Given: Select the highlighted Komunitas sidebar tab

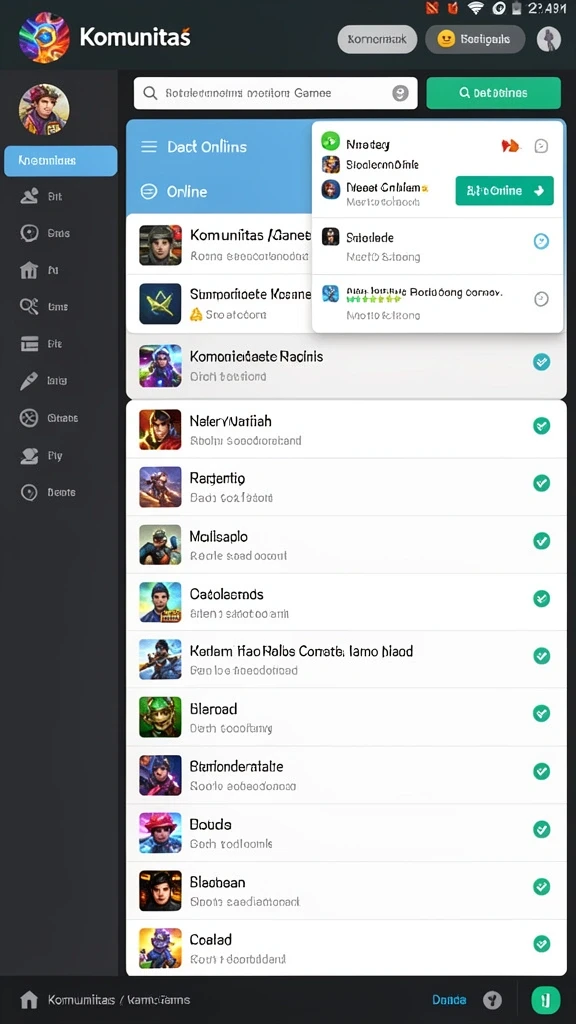Looking at the screenshot, I should pyautogui.click(x=61, y=161).
